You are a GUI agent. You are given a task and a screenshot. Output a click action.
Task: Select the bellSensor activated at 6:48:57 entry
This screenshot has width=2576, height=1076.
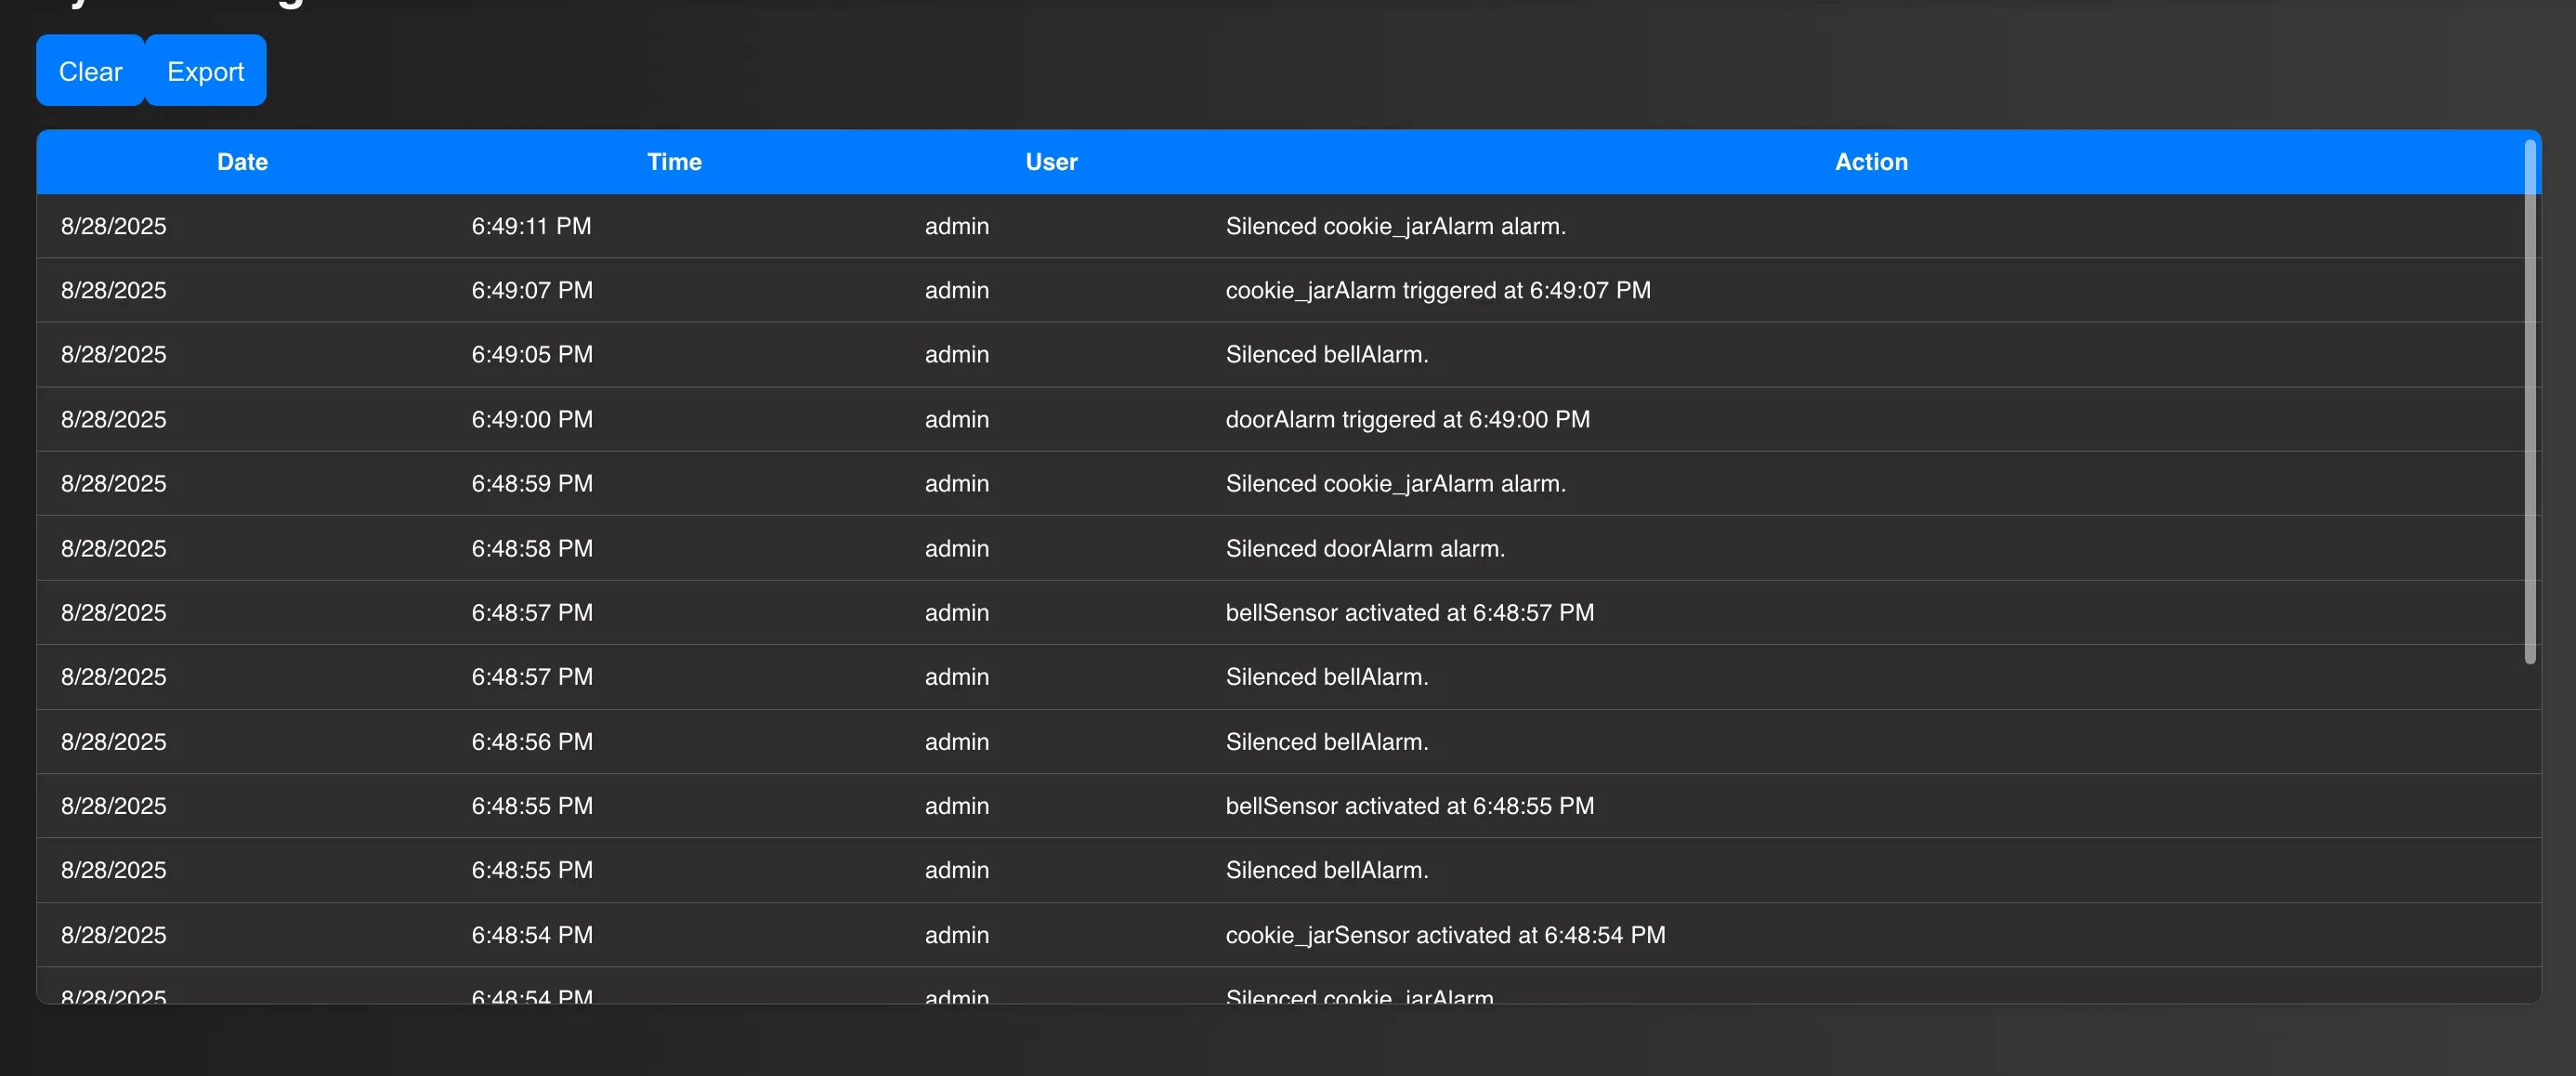[1409, 612]
